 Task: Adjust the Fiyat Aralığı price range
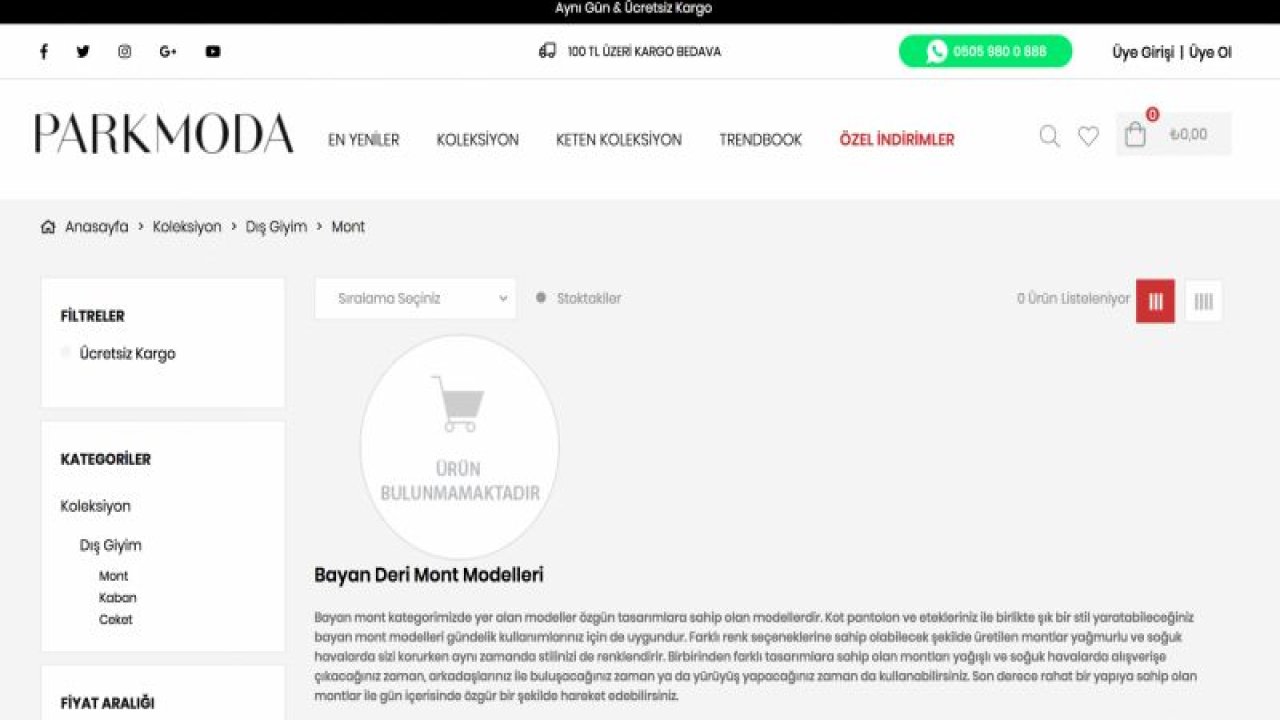pos(105,703)
